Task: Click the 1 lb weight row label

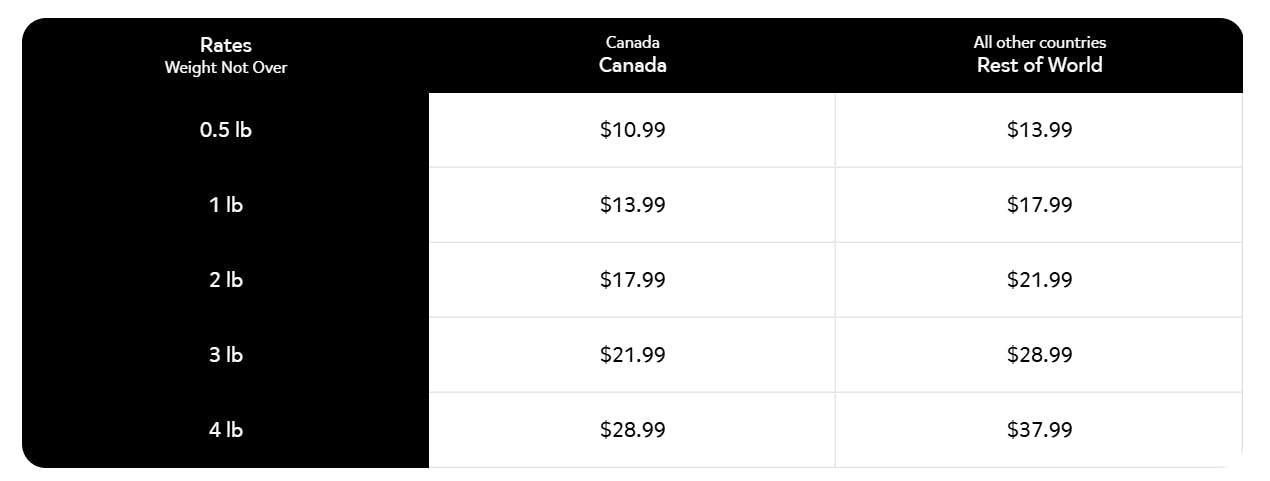Action: click(x=226, y=205)
